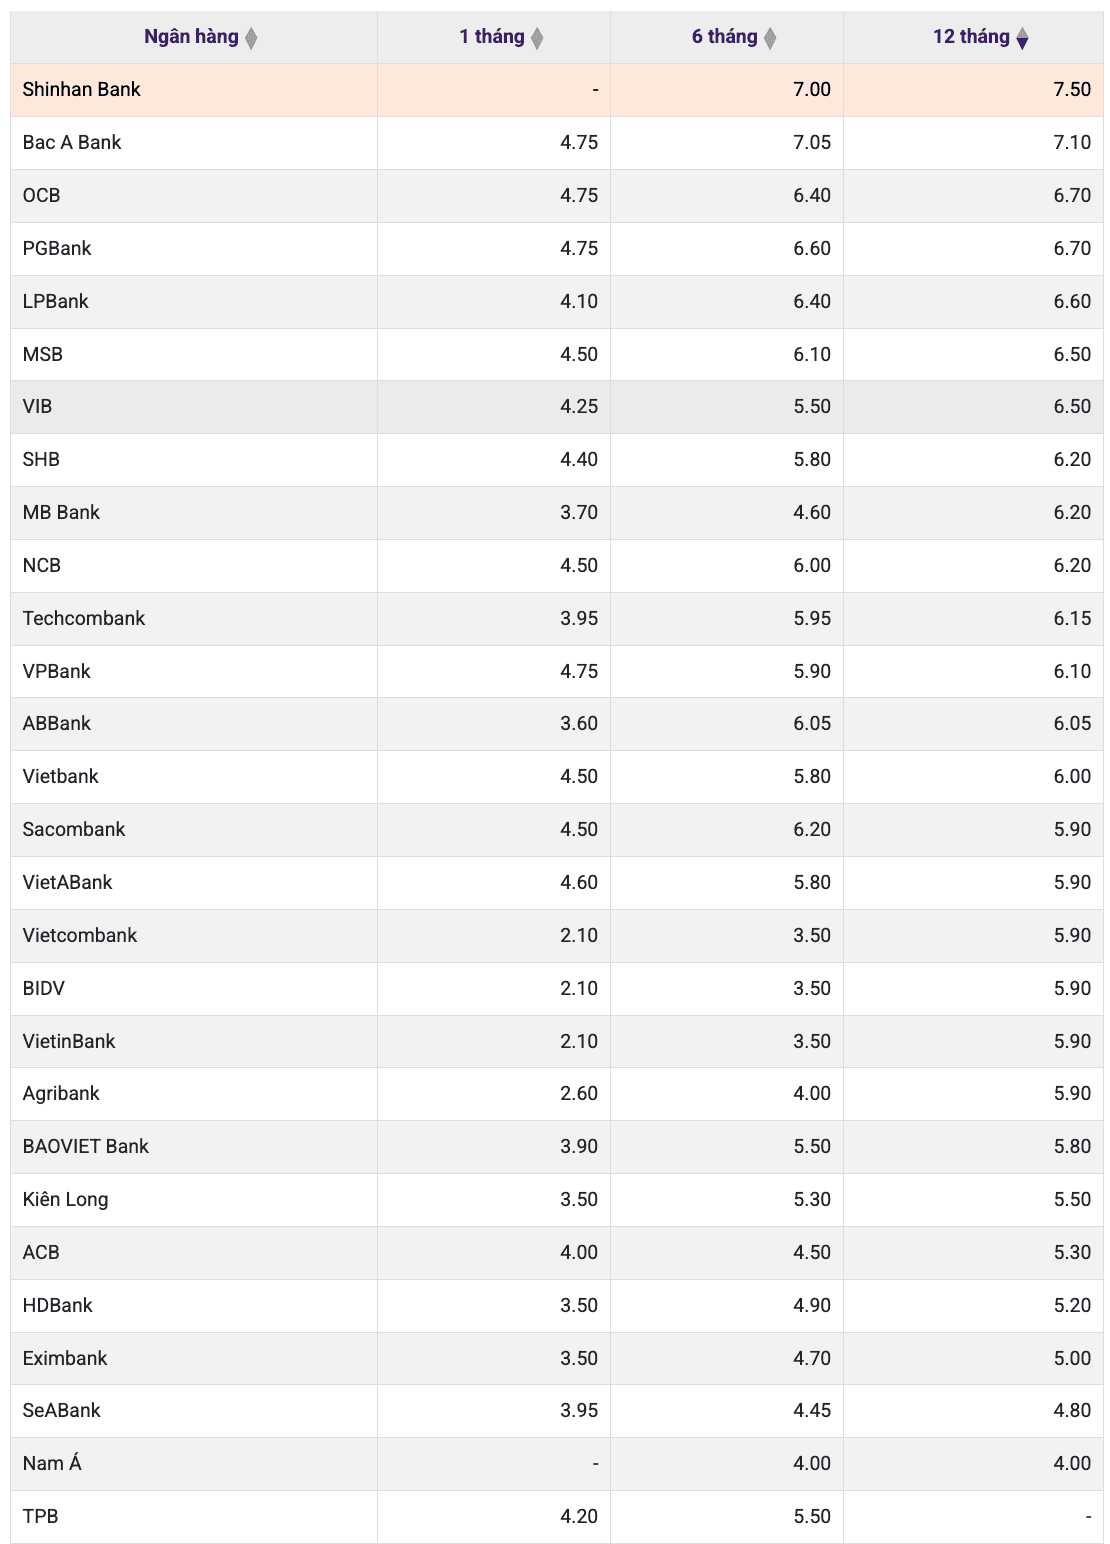This screenshot has height=1544, width=1110.
Task: Click Bac A Bank's 7.05 rate cell
Action: click(x=727, y=143)
